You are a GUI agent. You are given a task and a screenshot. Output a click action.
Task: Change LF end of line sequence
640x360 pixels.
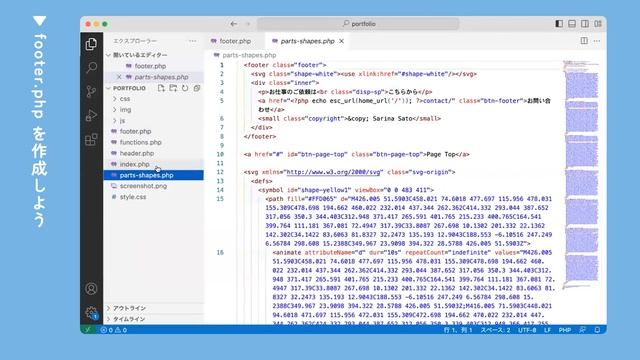click(x=547, y=330)
